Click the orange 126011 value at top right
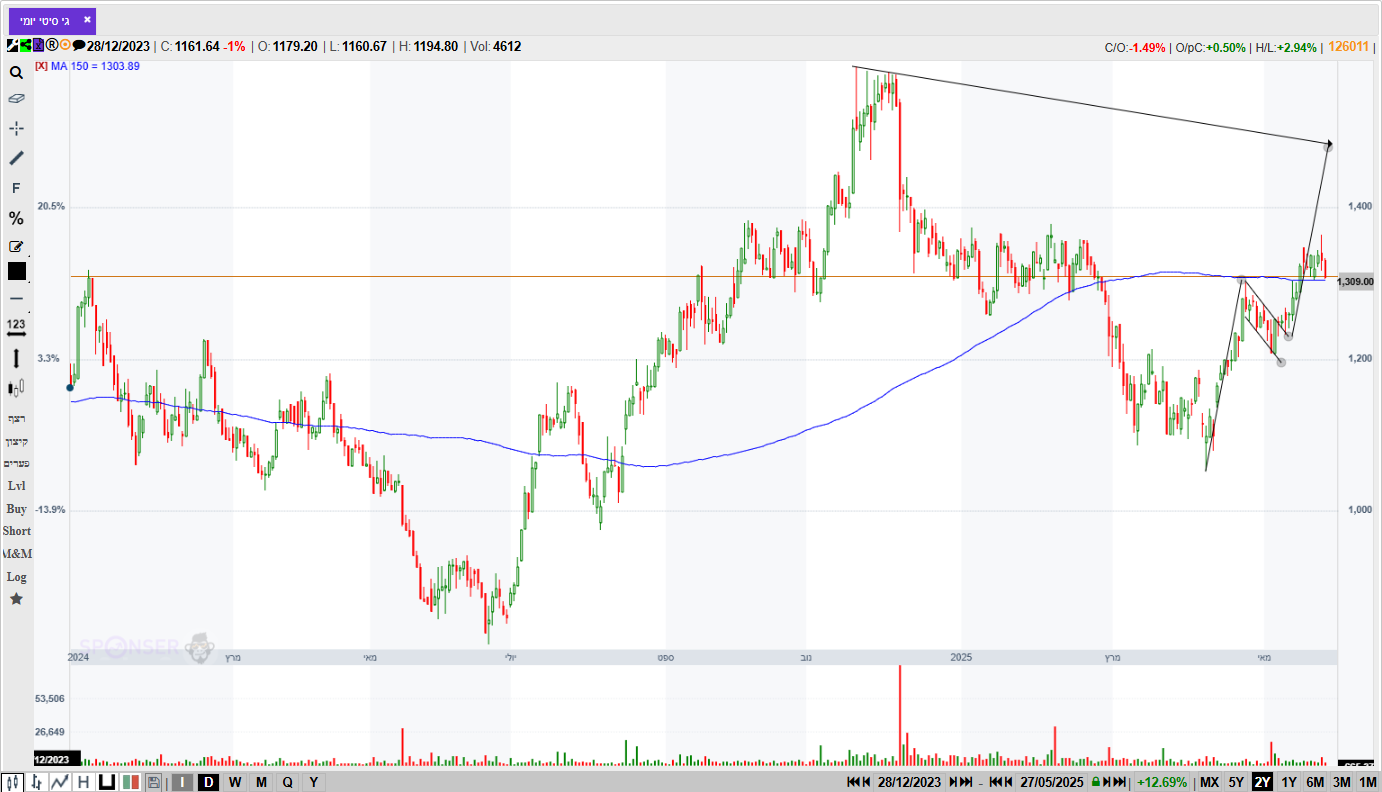Viewport: 1382px width, 792px height. click(1348, 47)
